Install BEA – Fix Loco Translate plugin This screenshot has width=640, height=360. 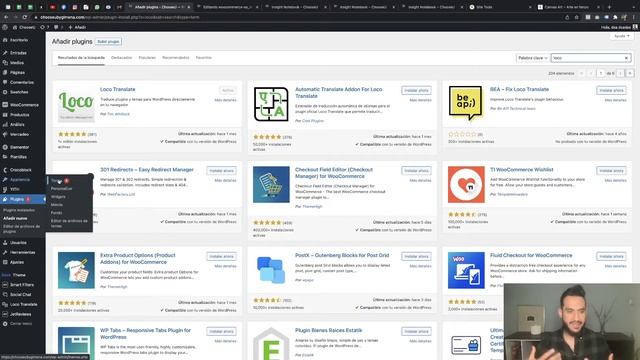coord(611,90)
